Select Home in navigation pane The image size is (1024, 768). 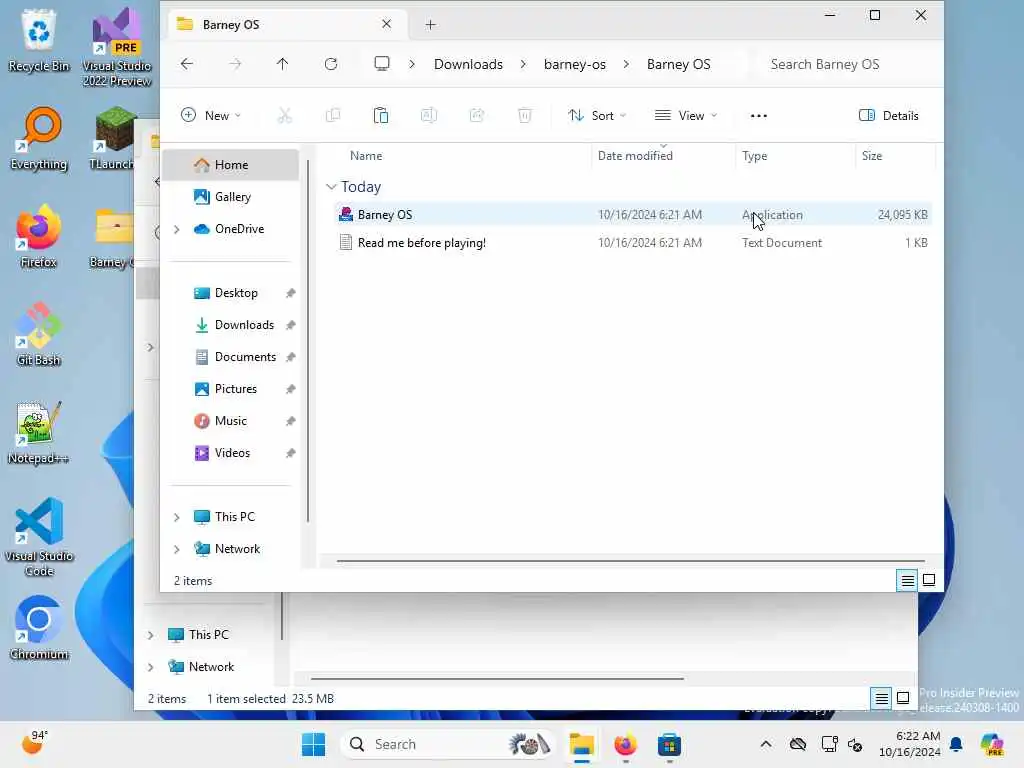click(x=230, y=165)
